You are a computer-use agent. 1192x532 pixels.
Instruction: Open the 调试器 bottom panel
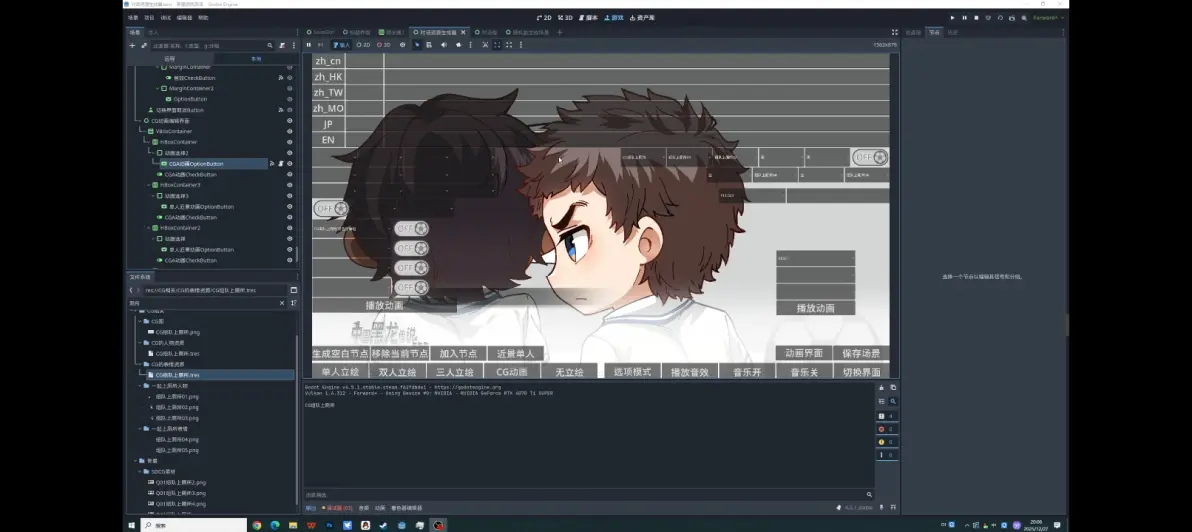[x=337, y=508]
